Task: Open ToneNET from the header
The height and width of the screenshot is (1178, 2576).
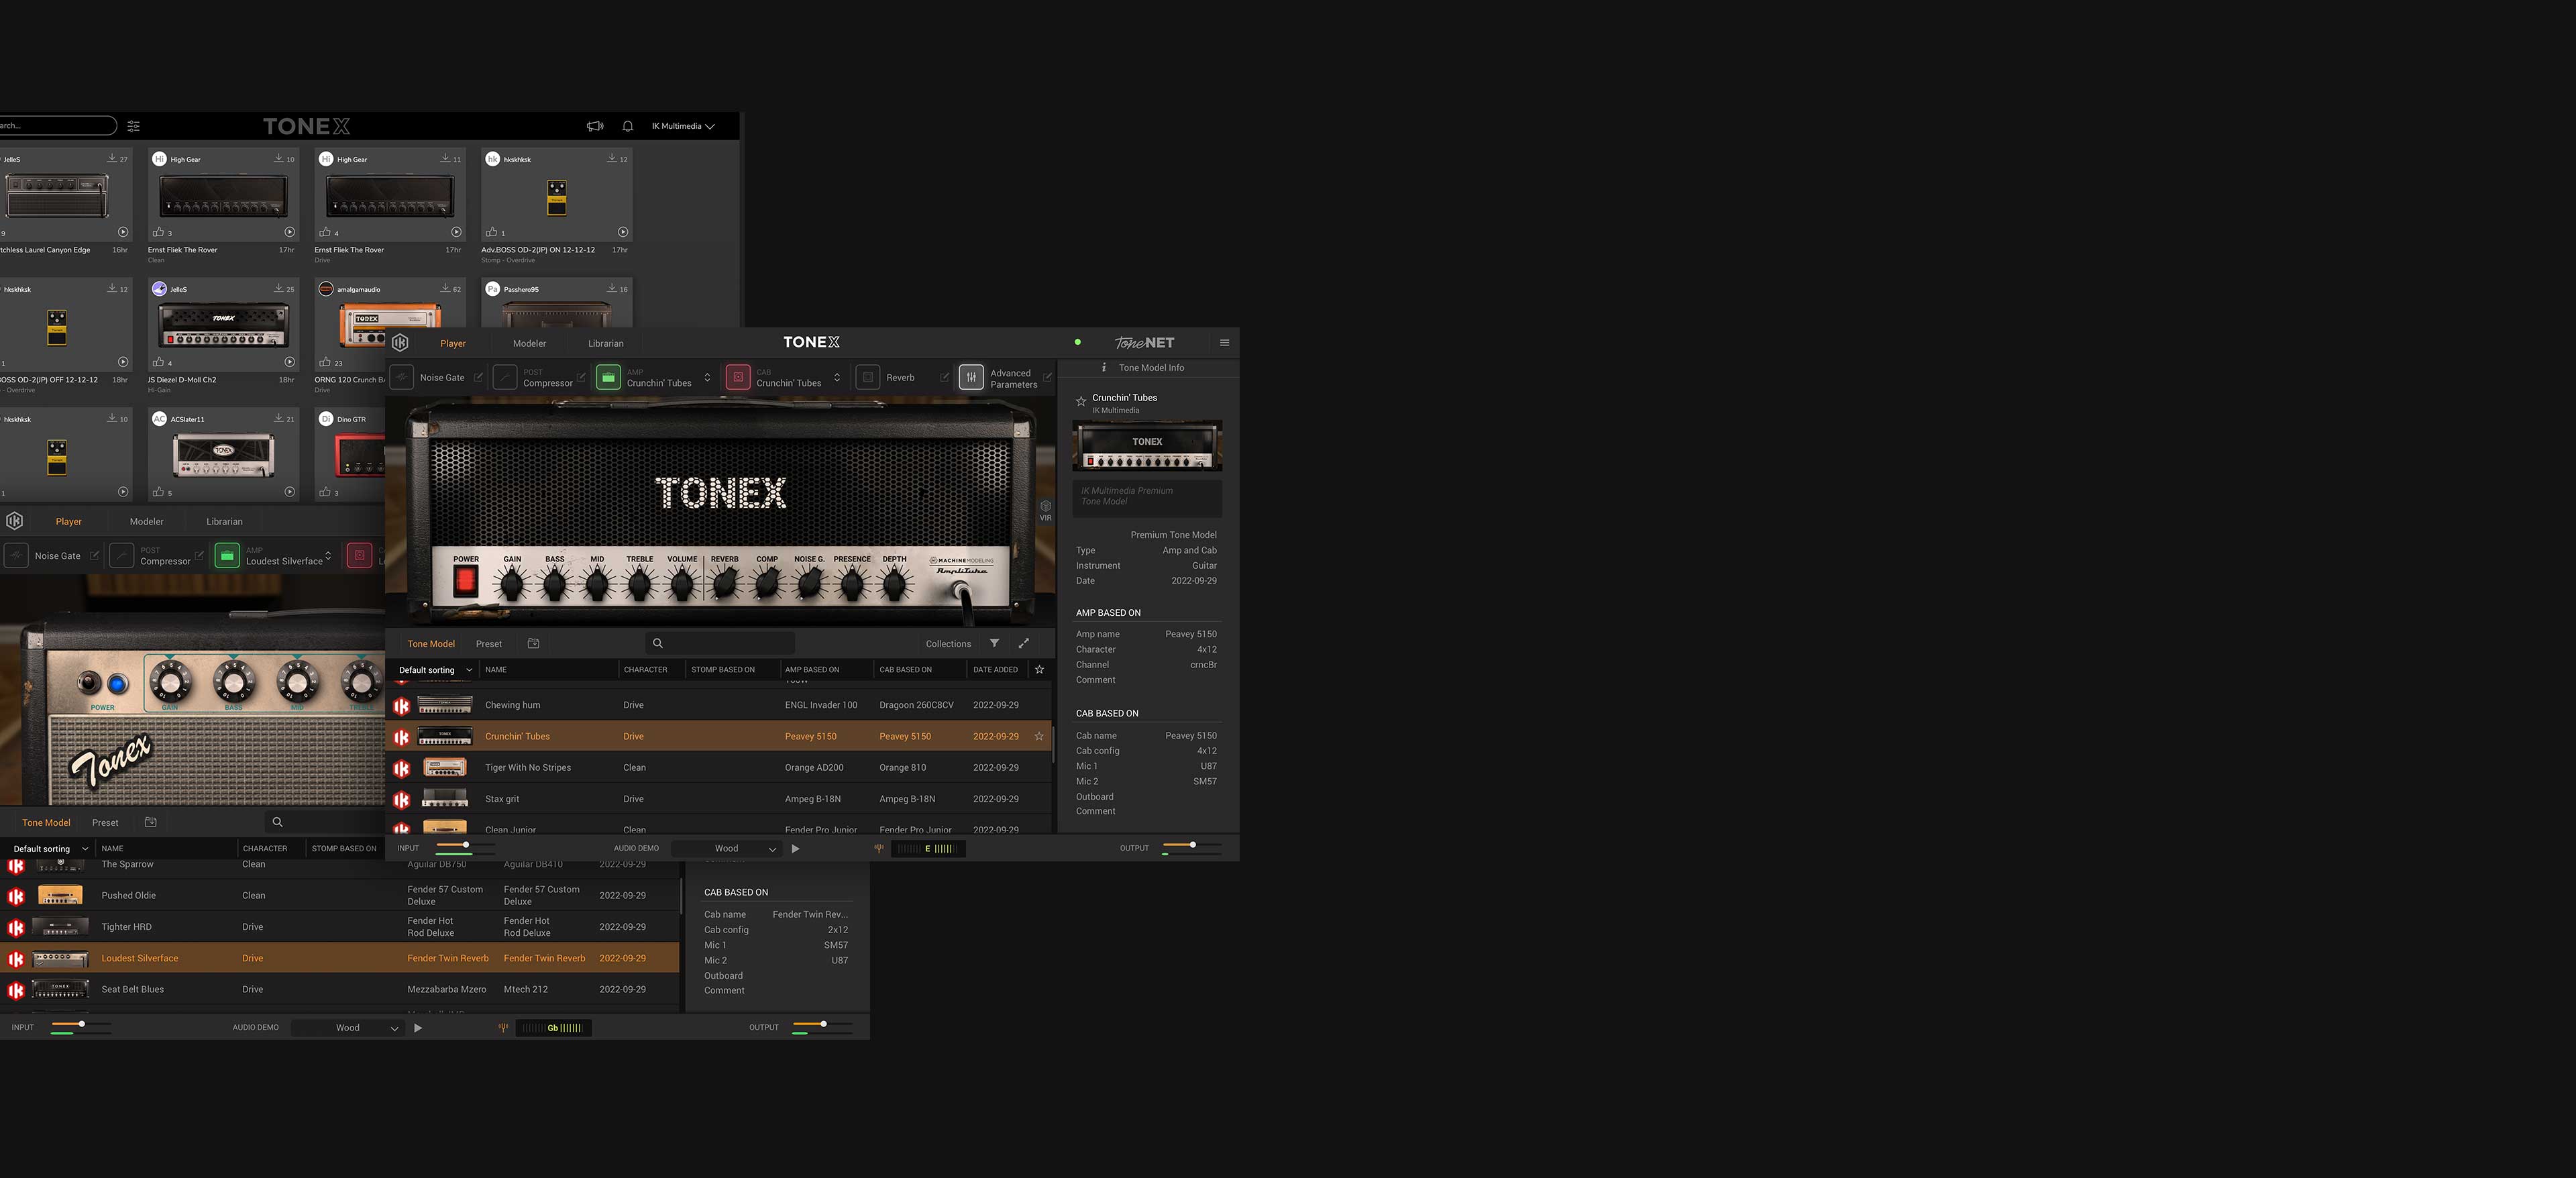Action: (x=1144, y=343)
